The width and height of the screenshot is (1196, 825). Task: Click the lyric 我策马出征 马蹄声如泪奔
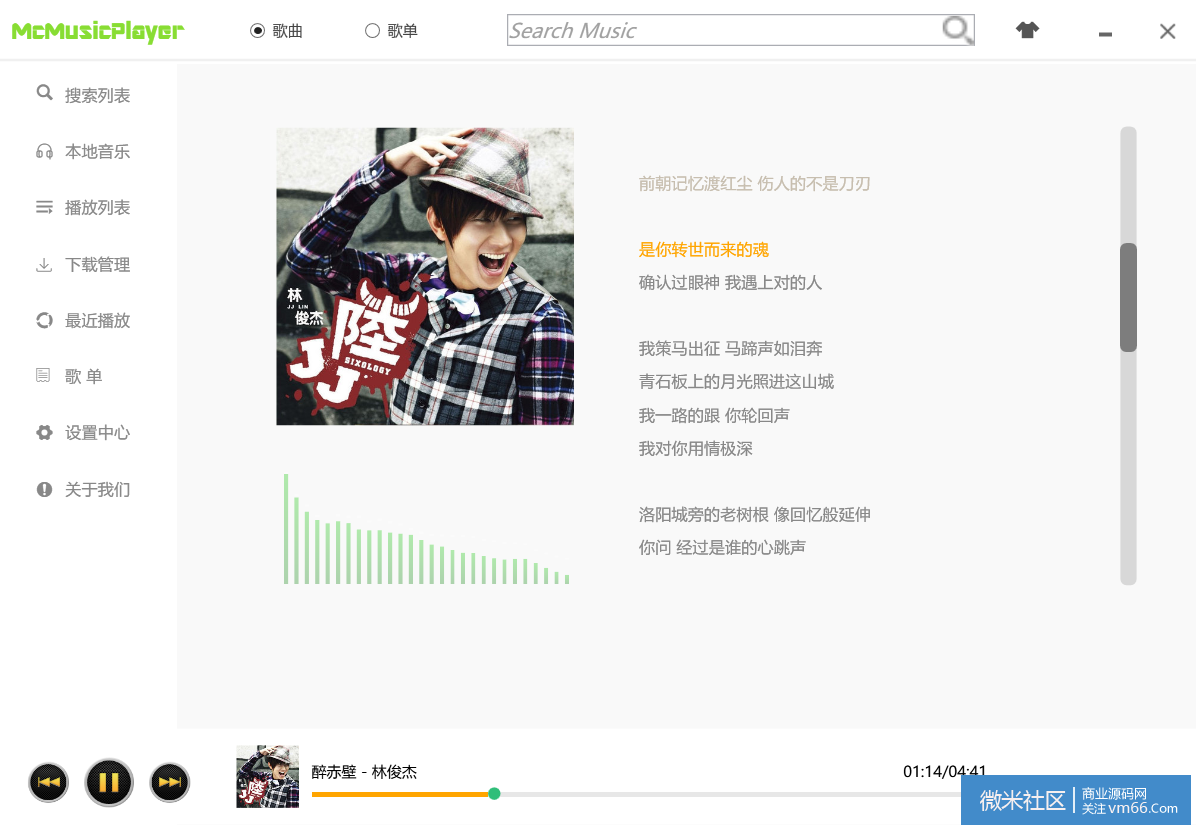tap(730, 348)
